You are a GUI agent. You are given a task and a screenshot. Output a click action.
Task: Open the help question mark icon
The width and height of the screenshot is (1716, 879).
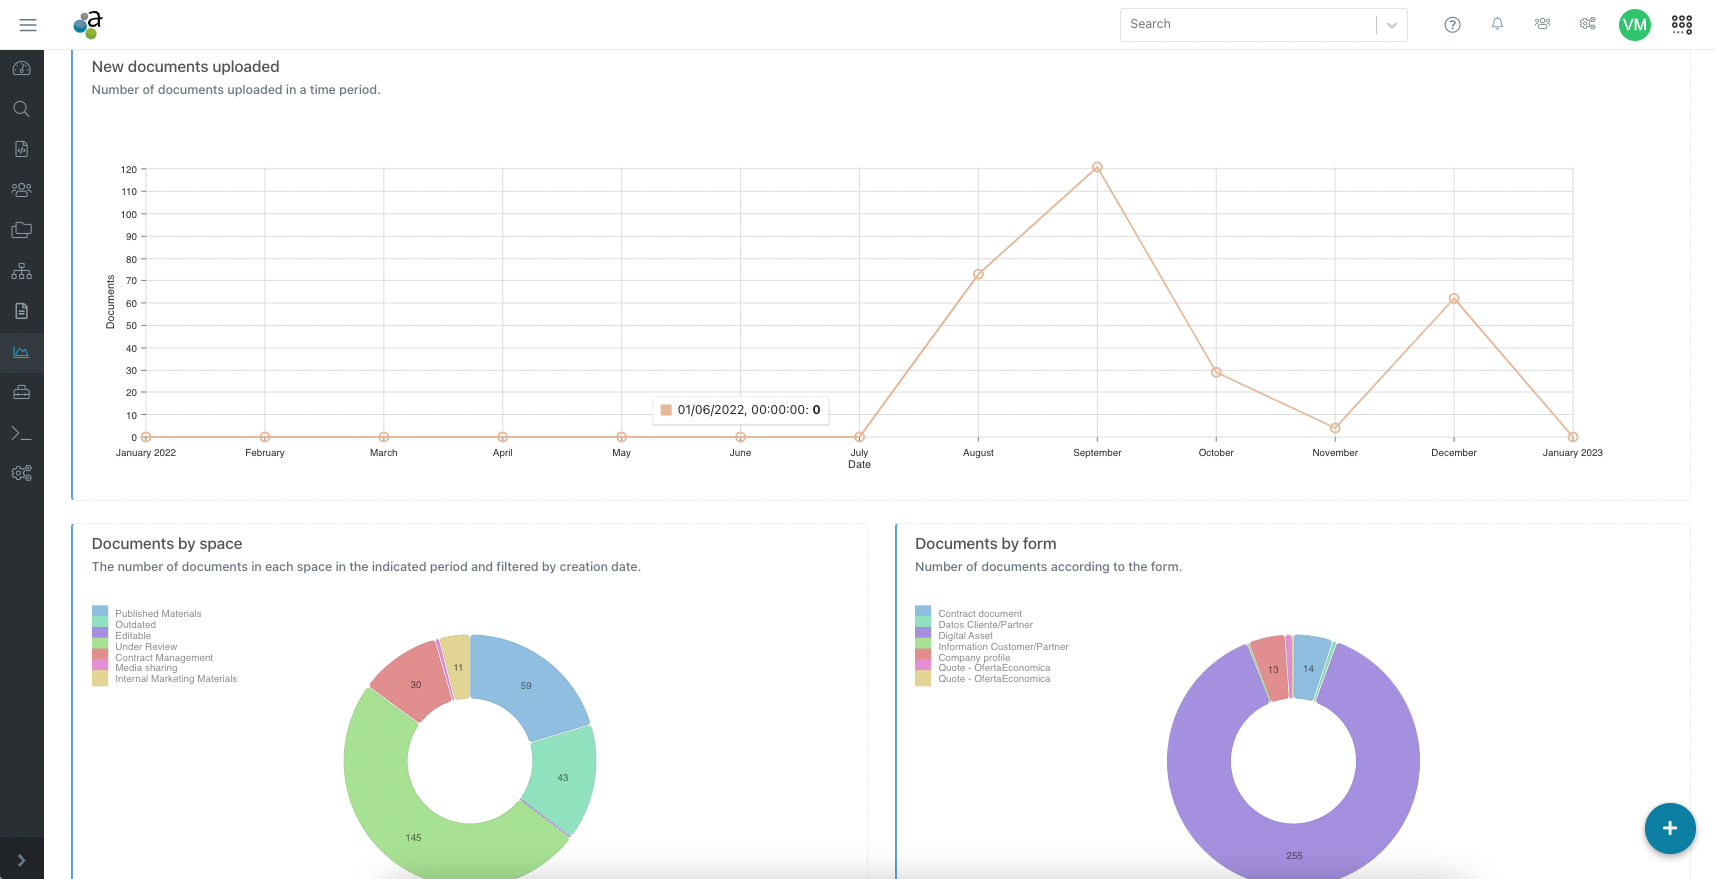[1452, 25]
